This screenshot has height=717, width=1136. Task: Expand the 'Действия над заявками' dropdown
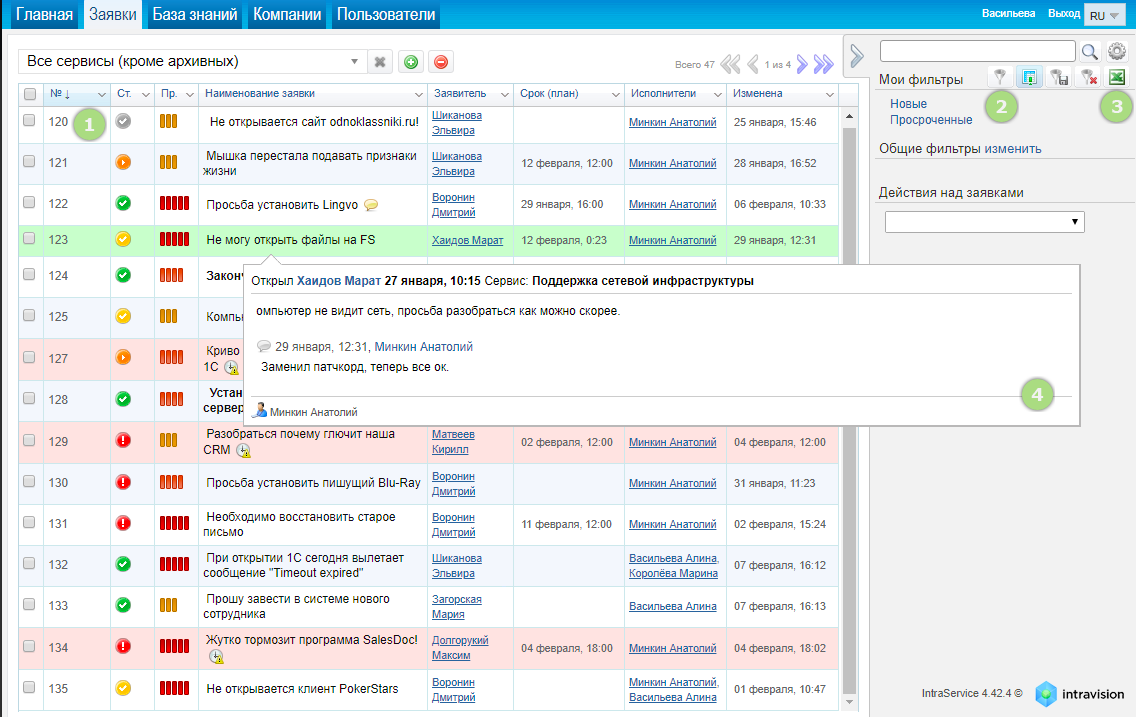[984, 222]
